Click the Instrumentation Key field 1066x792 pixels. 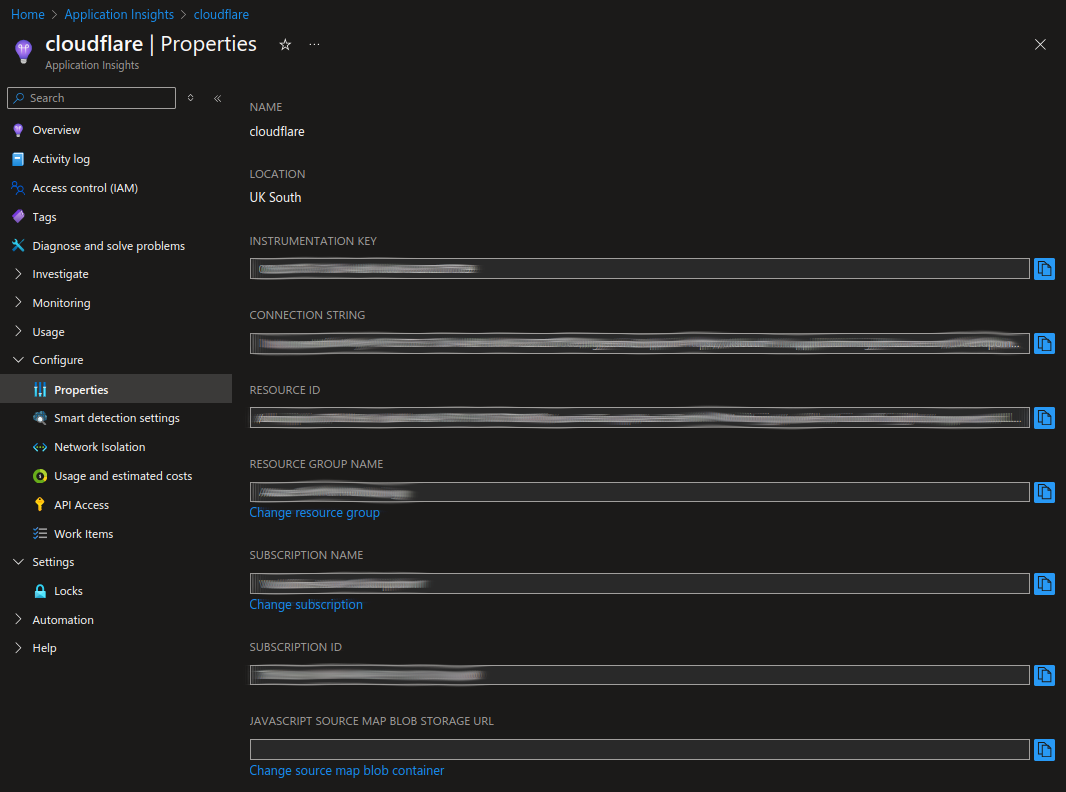[x=639, y=269]
